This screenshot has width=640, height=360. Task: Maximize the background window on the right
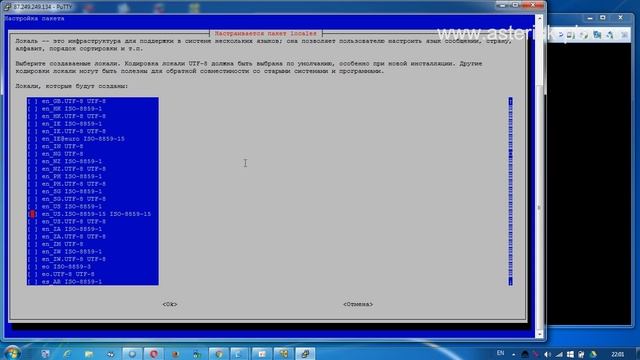(602, 18)
